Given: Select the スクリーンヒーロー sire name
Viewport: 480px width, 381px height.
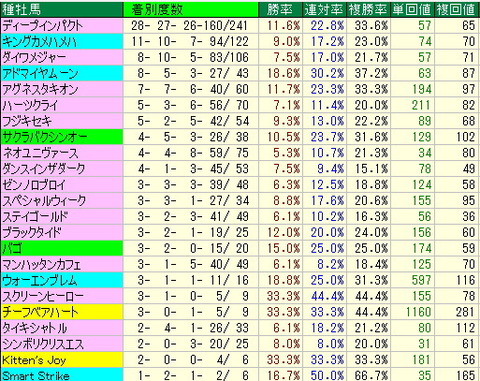Looking at the screenshot, I should pyautogui.click(x=43, y=296).
